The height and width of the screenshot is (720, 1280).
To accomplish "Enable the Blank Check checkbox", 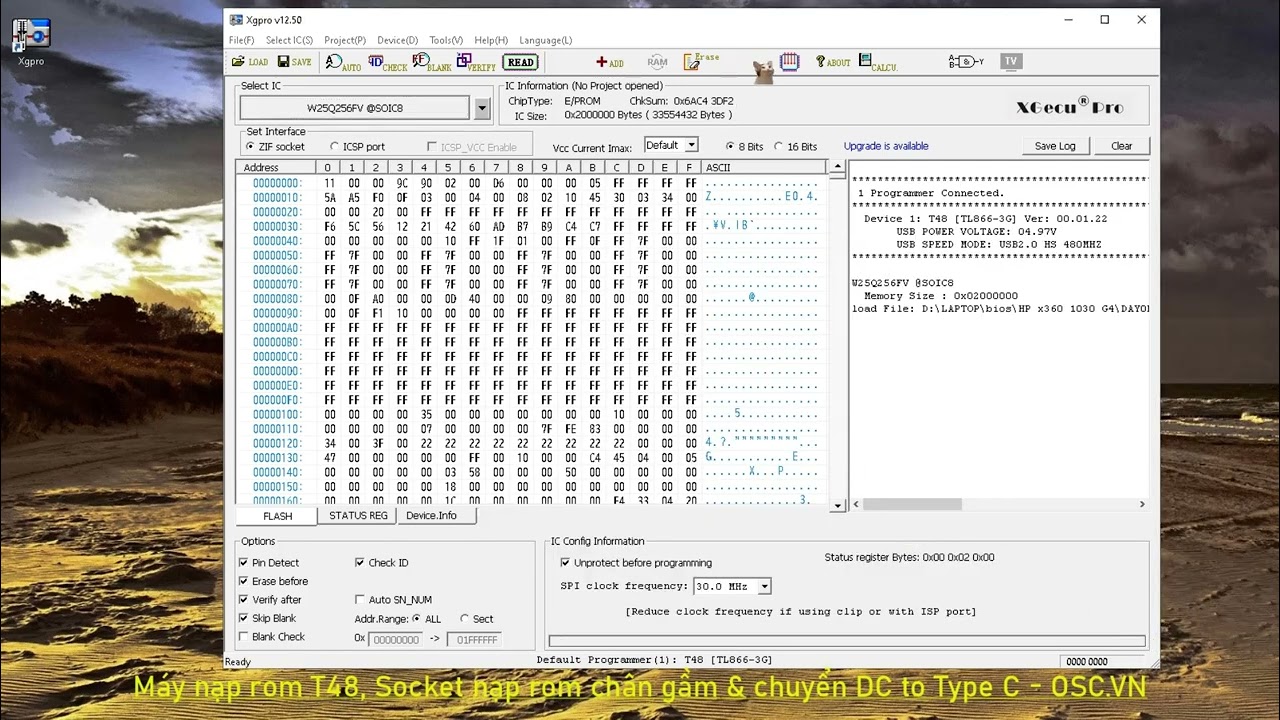I will click(243, 637).
